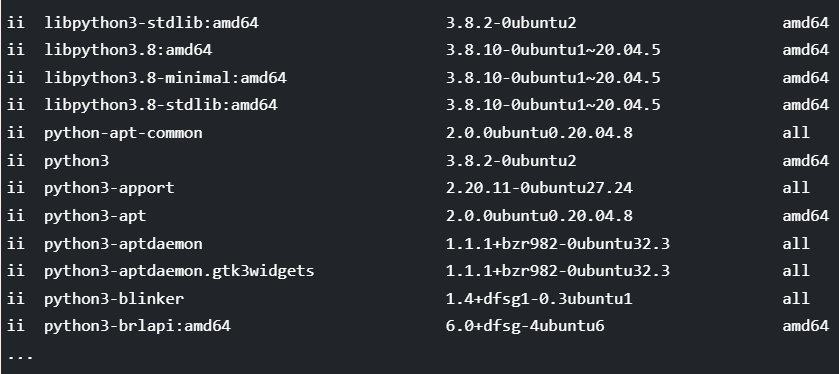The width and height of the screenshot is (839, 374).
Task: Click the python3-apt package name
Action: [95, 216]
